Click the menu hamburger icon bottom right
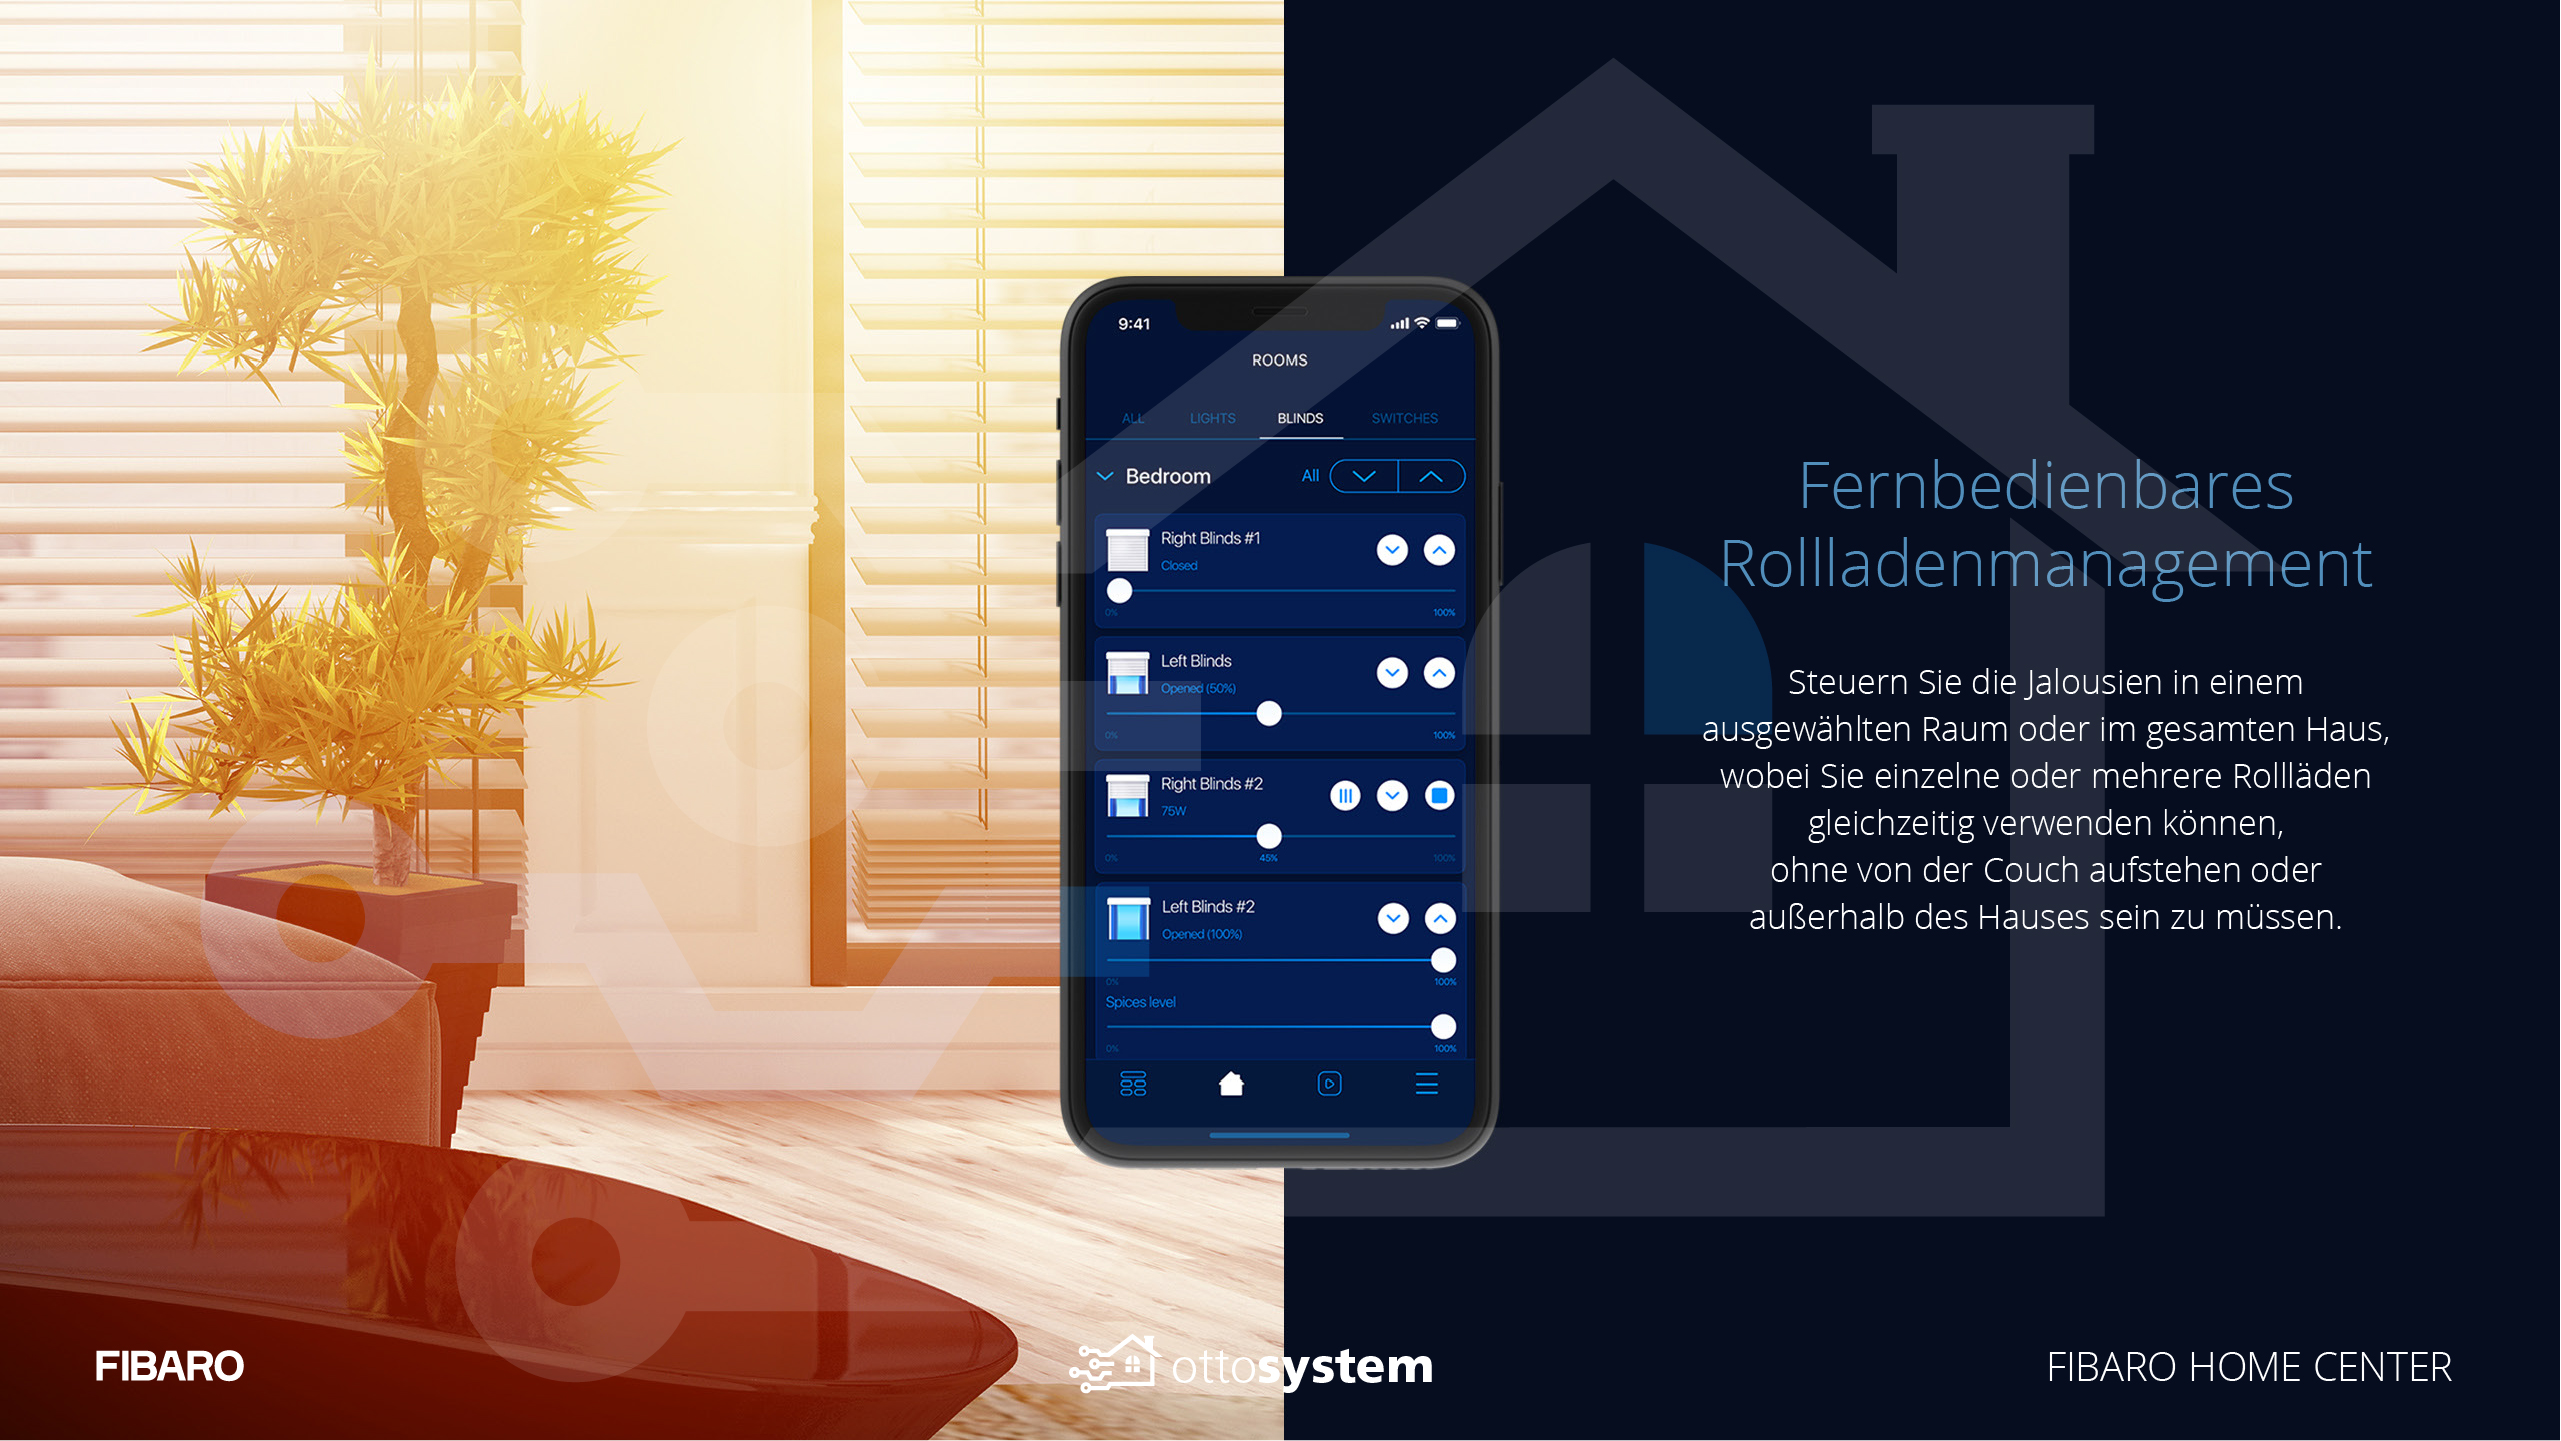This screenshot has height=1441, width=2561. tap(1426, 1084)
